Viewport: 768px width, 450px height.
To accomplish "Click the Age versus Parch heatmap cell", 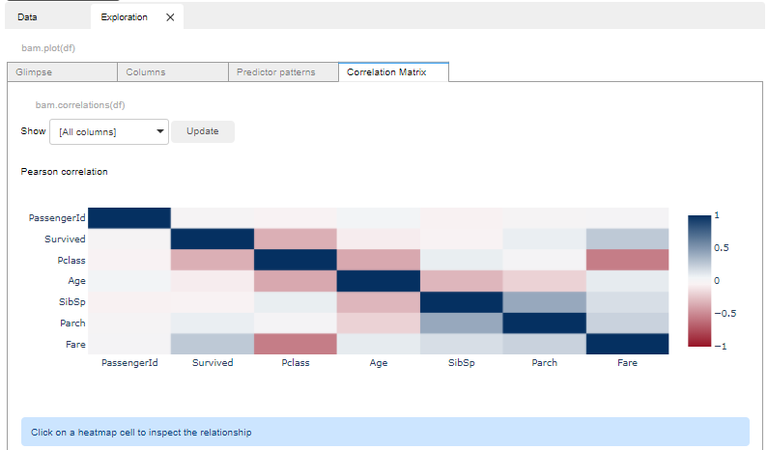I will click(x=544, y=281).
